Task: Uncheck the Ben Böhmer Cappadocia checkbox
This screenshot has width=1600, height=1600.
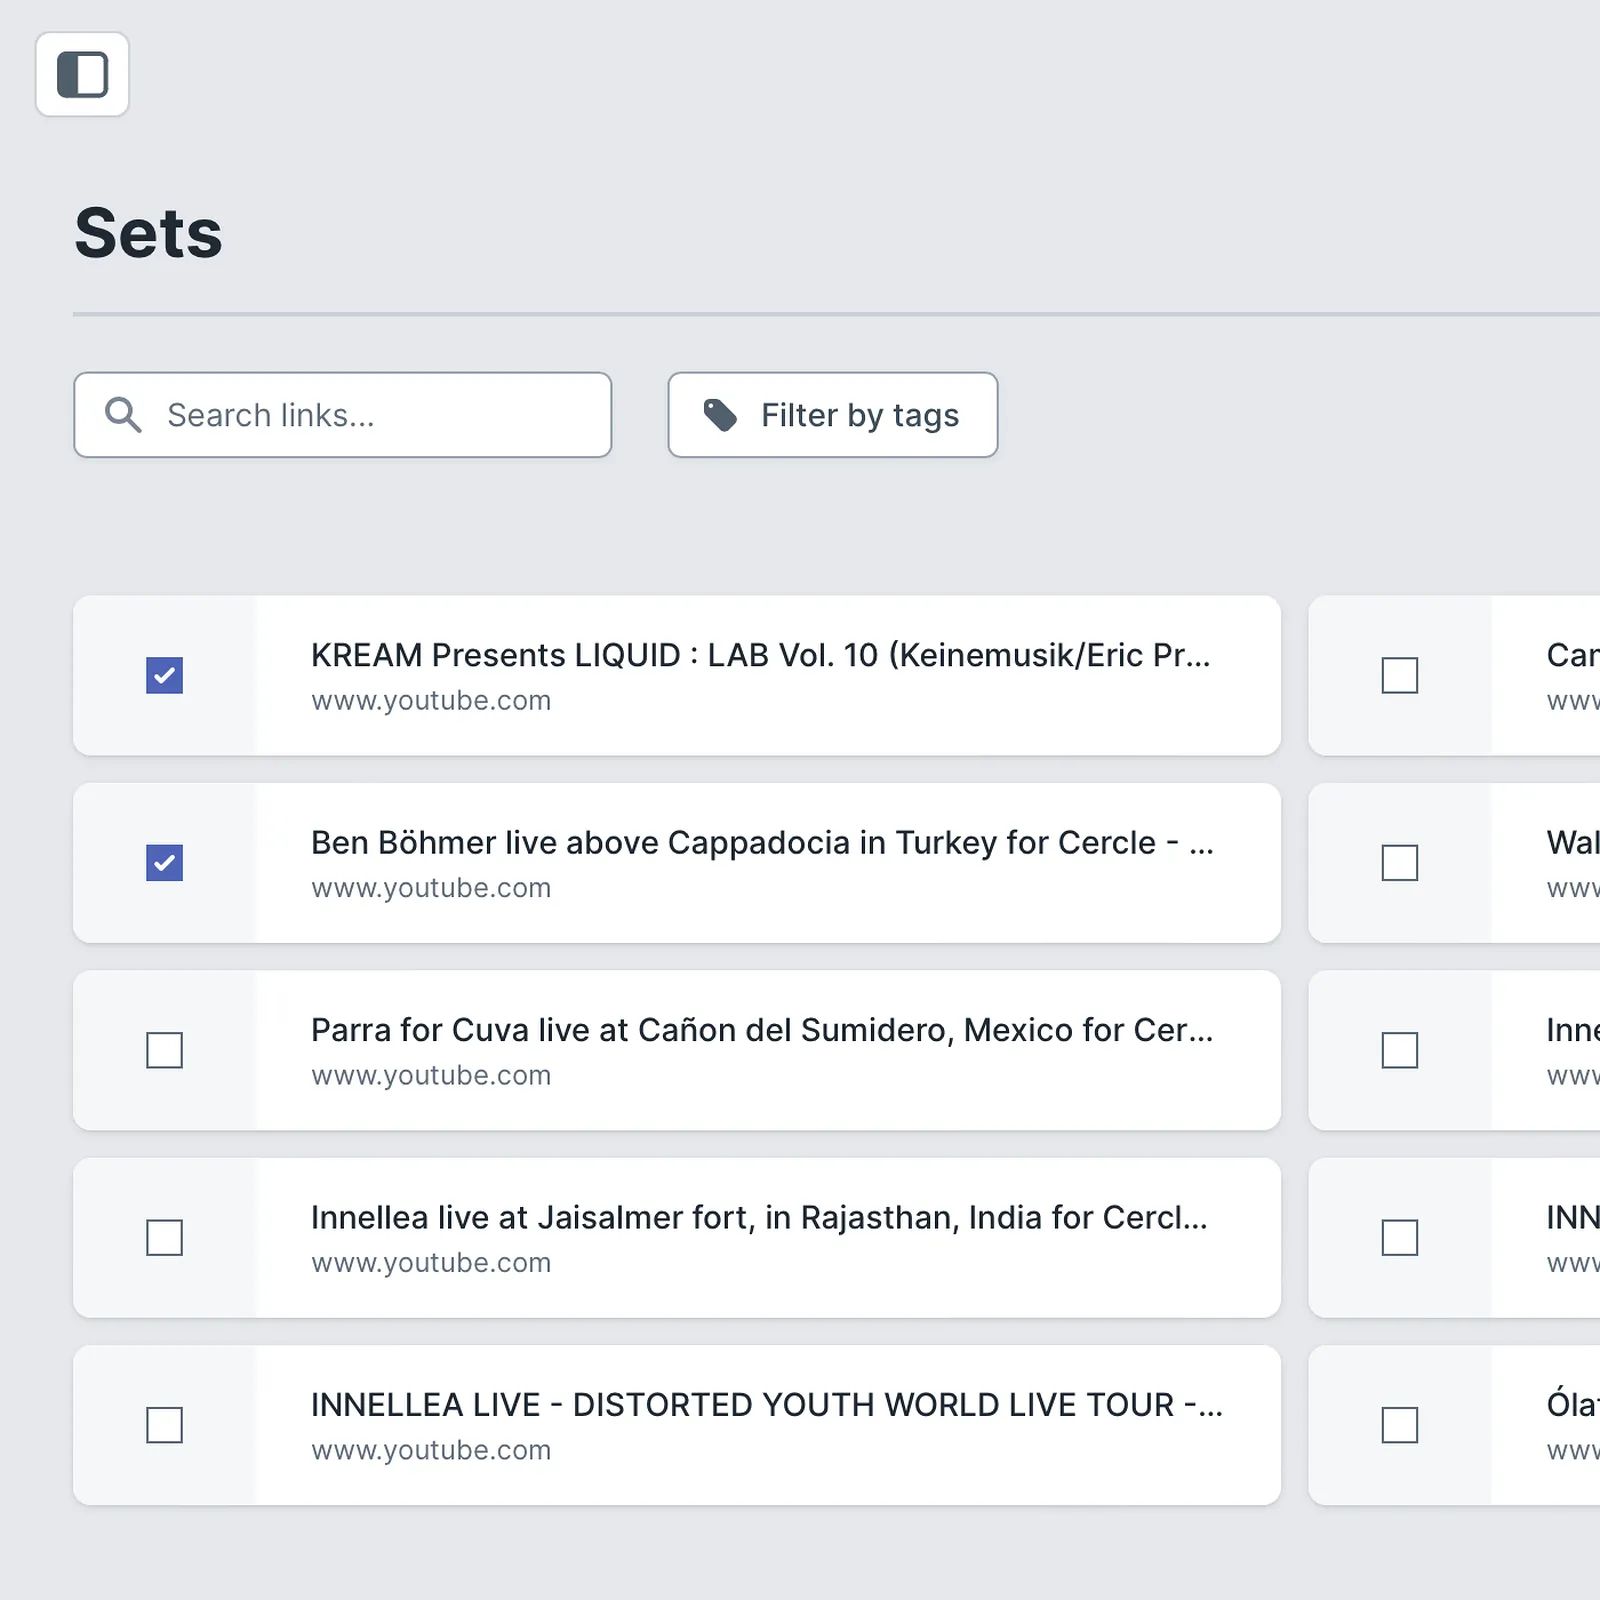Action: 164,863
